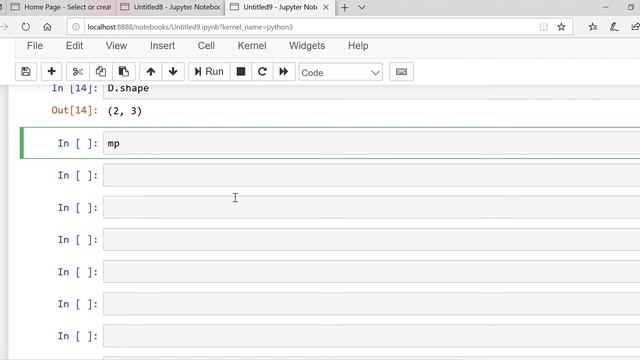Click the fifth empty cell below mp

click(x=371, y=304)
